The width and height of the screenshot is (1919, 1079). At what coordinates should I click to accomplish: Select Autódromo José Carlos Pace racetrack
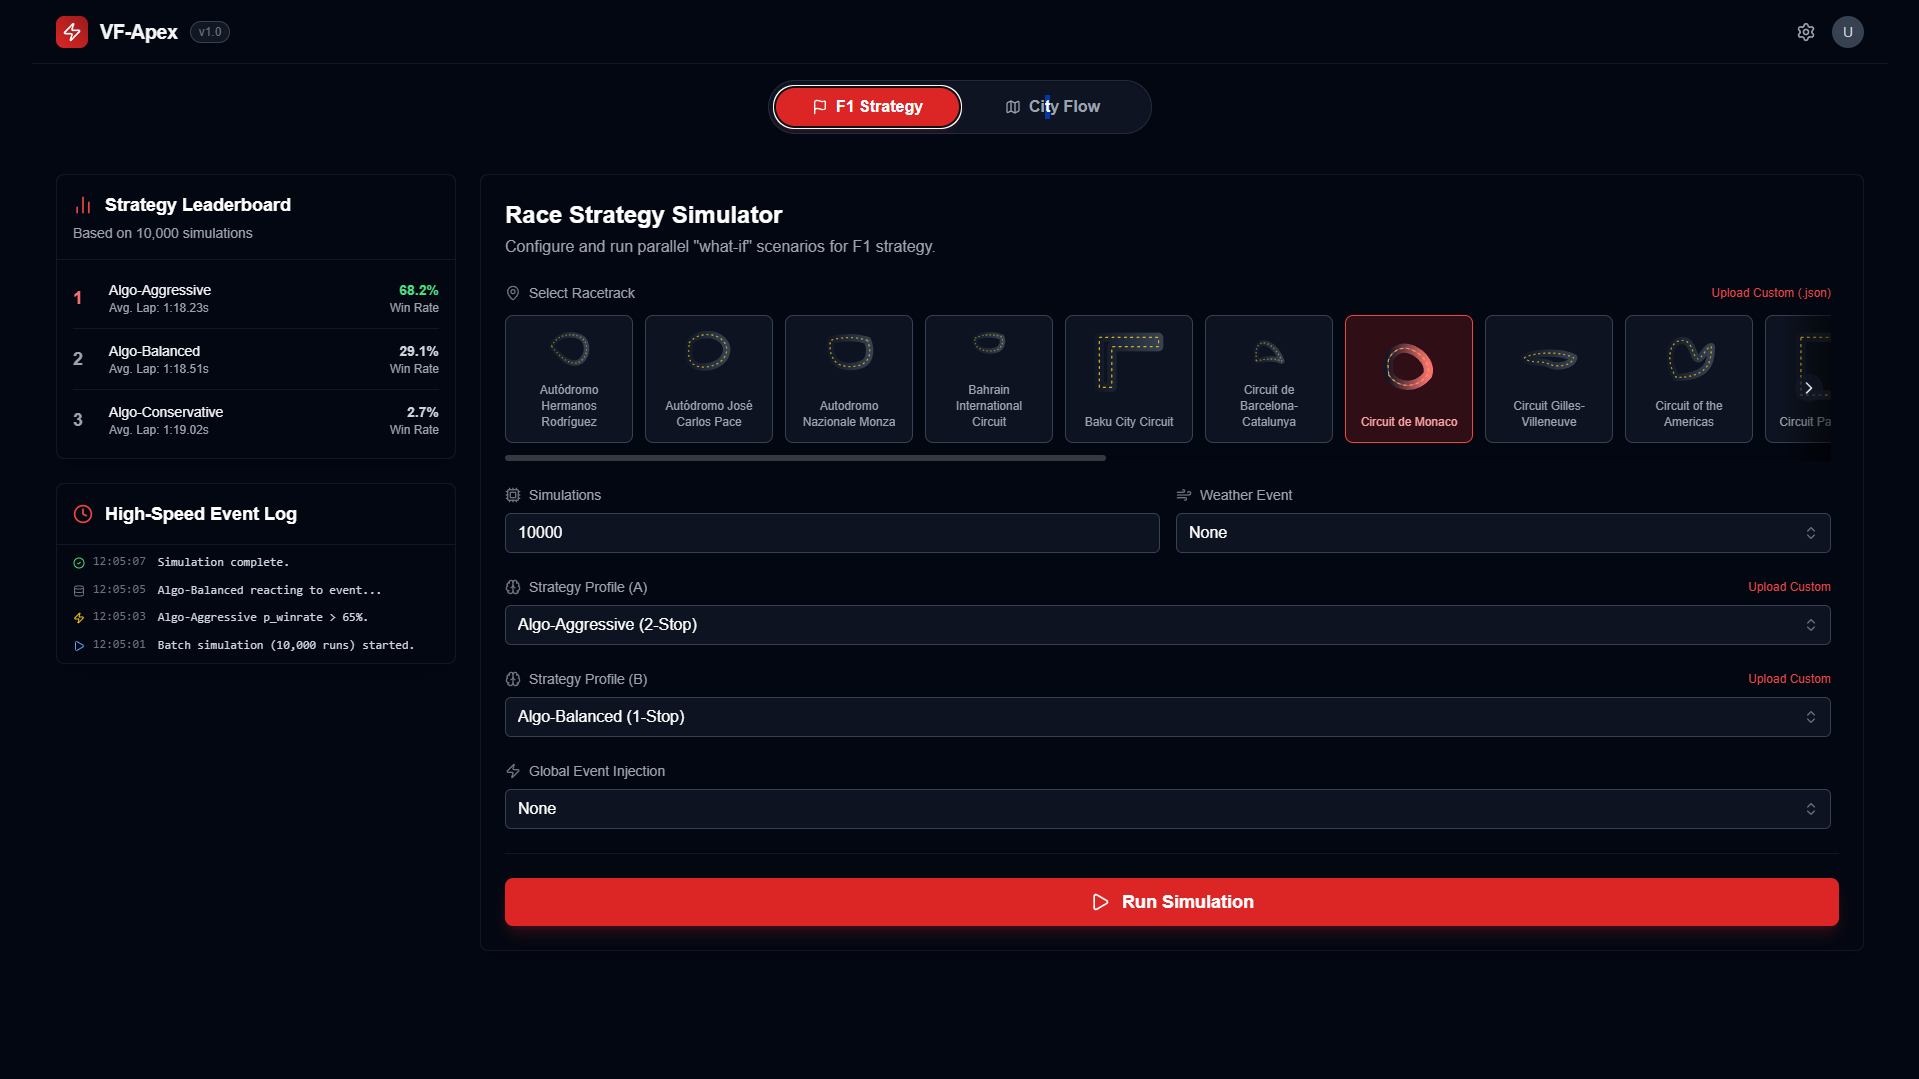click(709, 379)
